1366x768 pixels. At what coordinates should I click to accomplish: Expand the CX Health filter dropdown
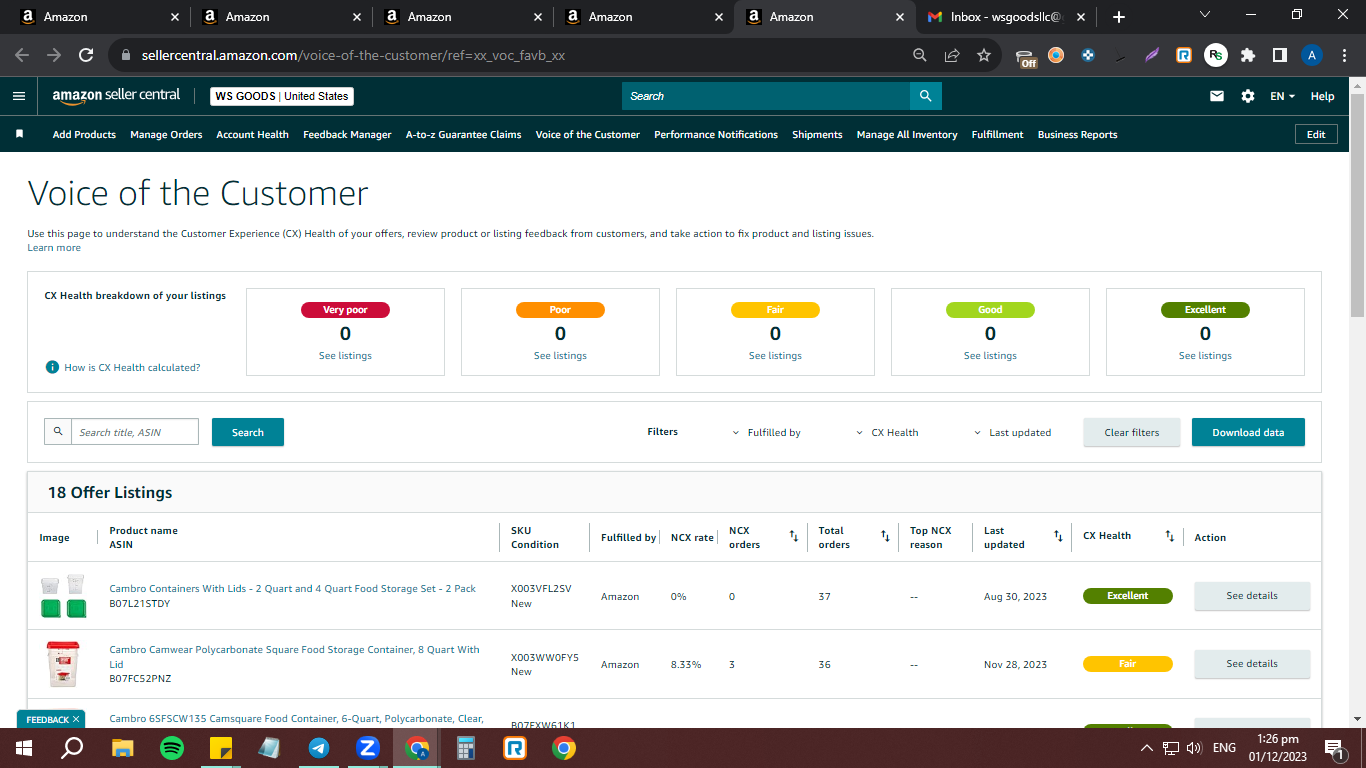887,432
